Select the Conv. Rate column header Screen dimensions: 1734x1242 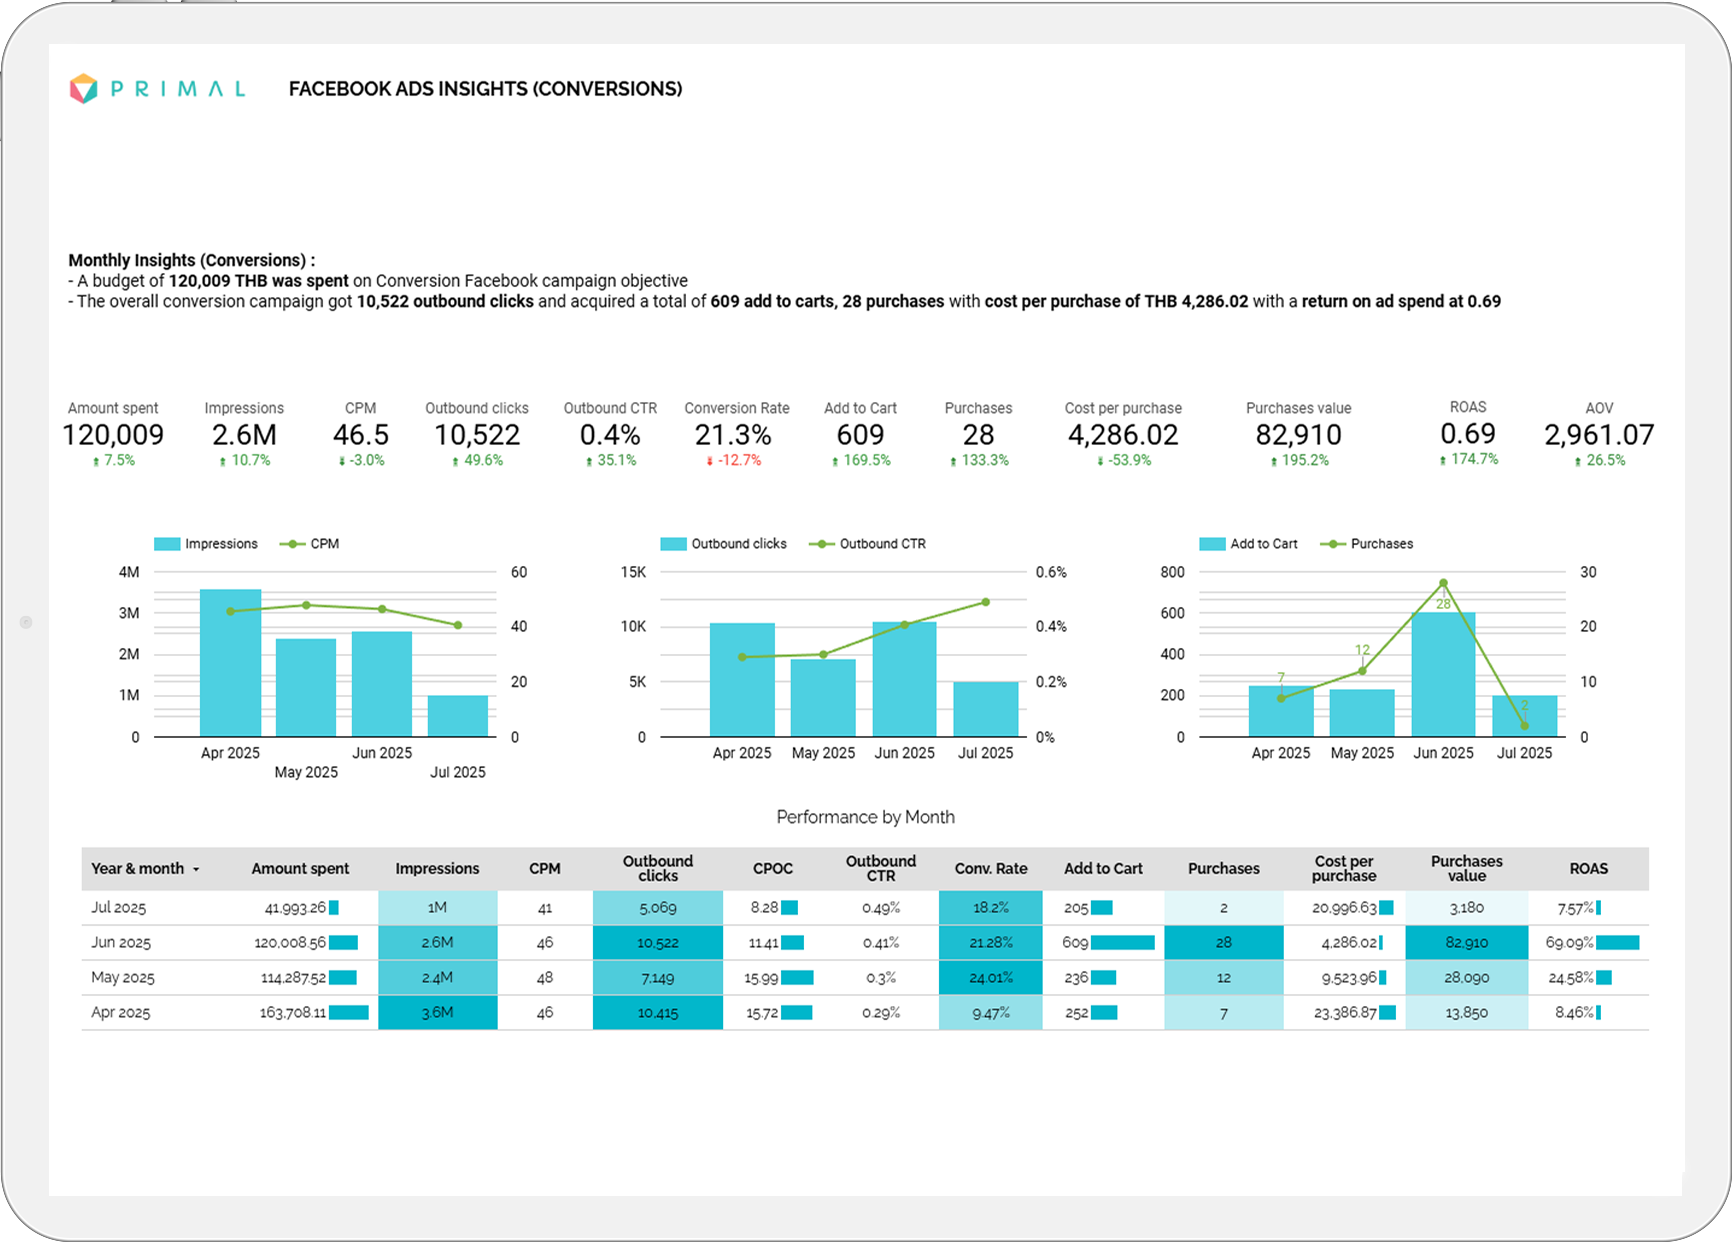[x=990, y=869]
